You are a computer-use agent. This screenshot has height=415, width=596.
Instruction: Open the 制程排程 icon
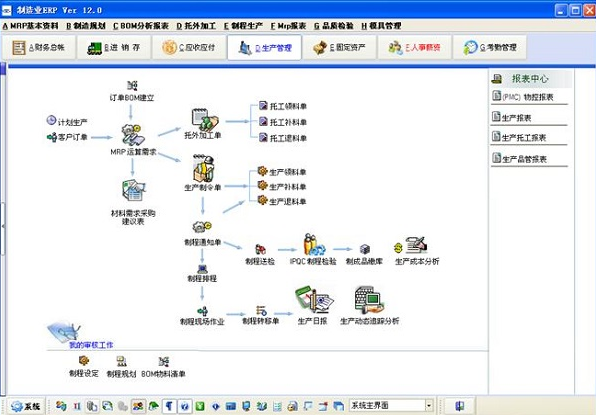tap(202, 269)
